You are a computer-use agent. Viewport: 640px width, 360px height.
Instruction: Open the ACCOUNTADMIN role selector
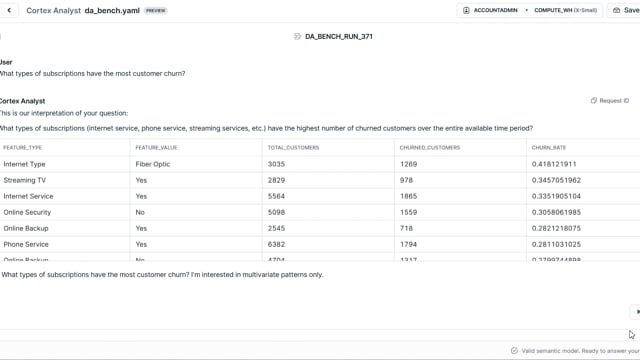495,10
